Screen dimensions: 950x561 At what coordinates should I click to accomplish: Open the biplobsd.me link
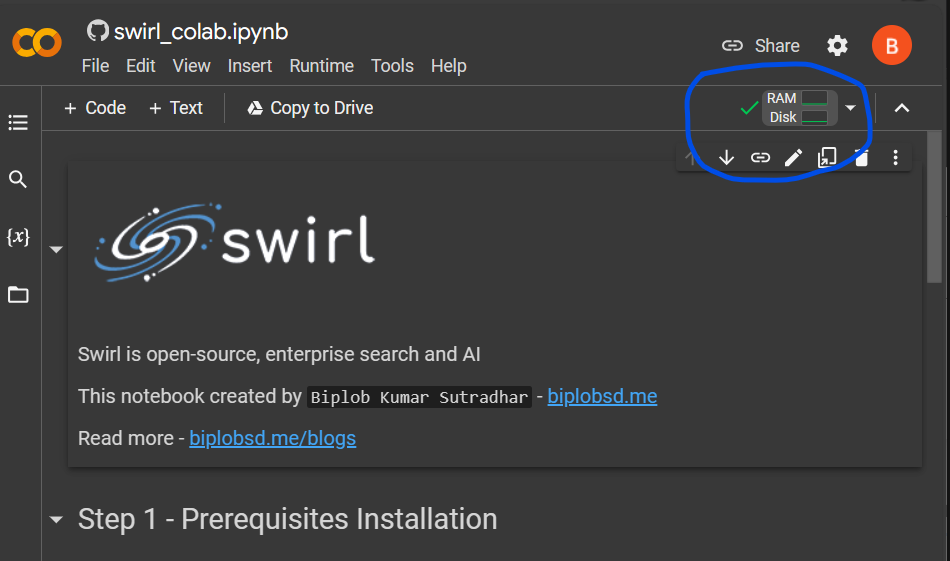tap(602, 396)
